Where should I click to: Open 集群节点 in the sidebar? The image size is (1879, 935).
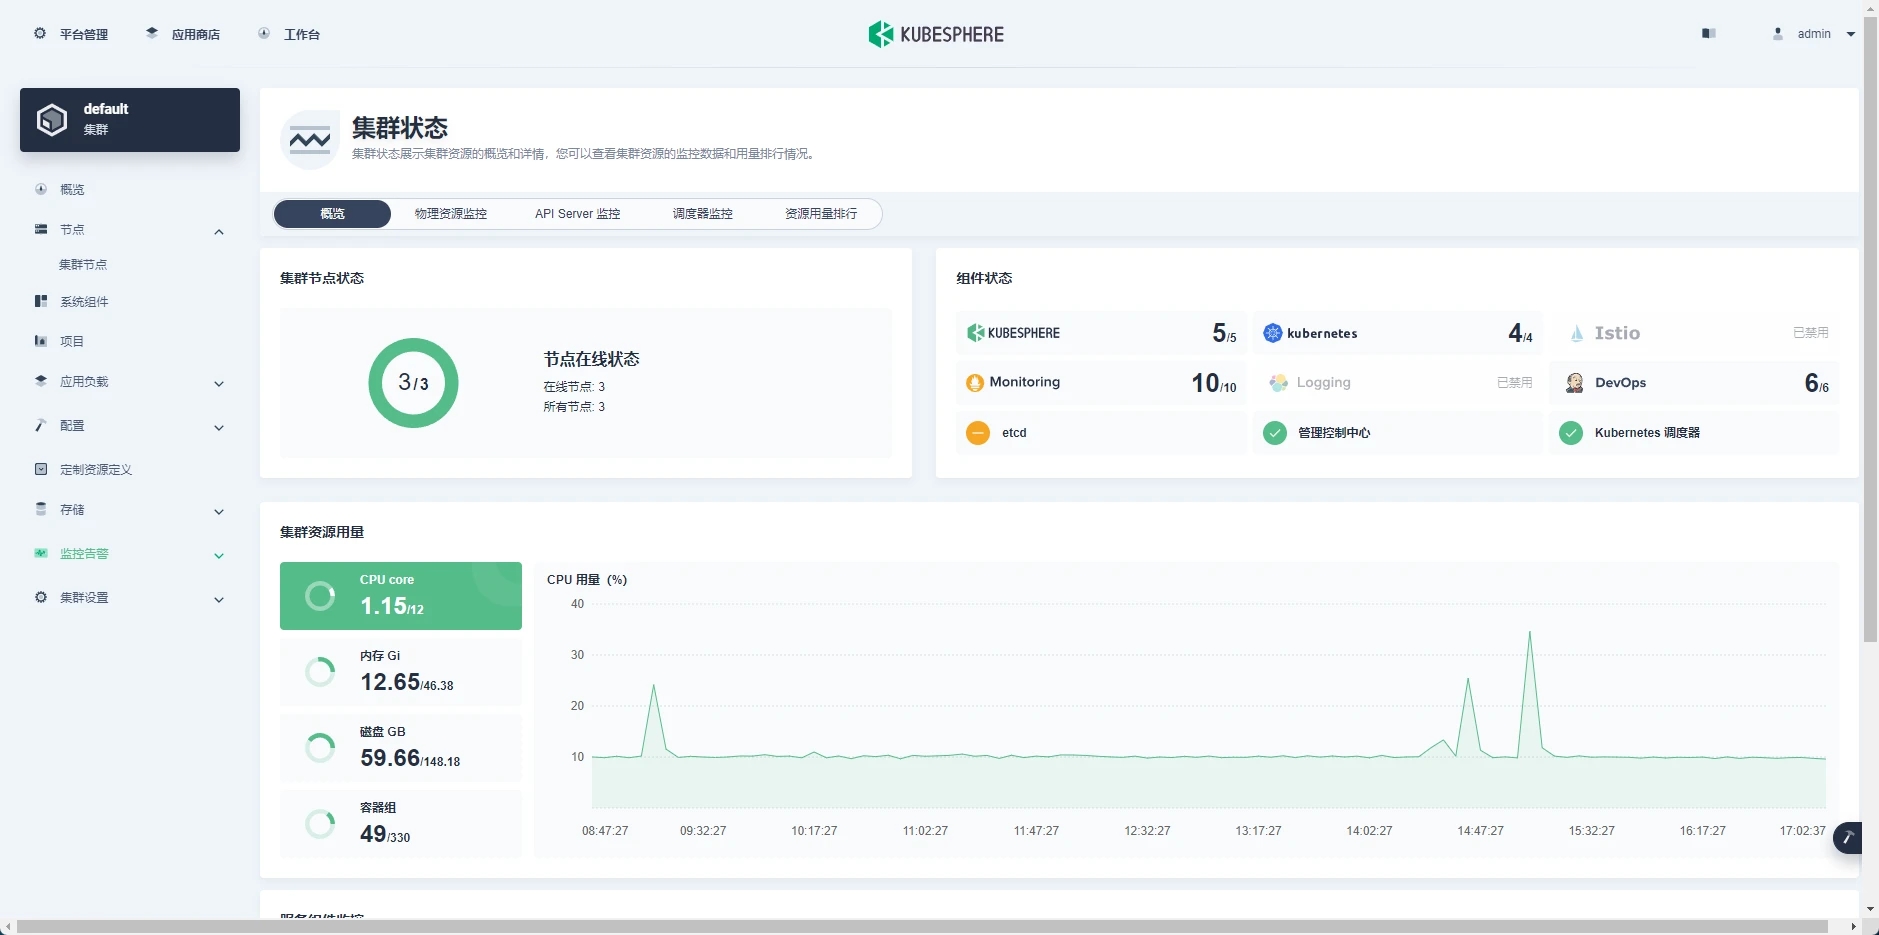pos(83,265)
